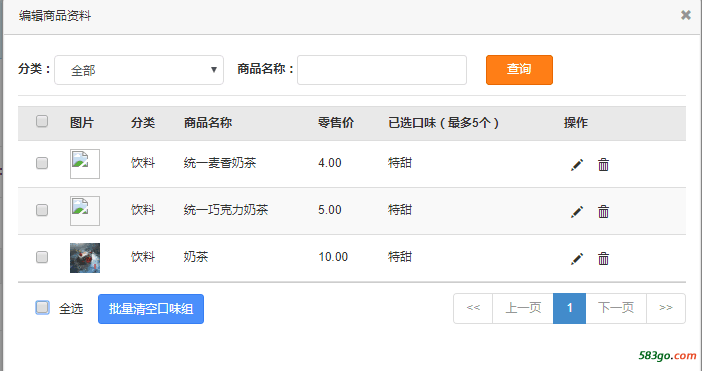Go to first page with << button

(x=473, y=308)
